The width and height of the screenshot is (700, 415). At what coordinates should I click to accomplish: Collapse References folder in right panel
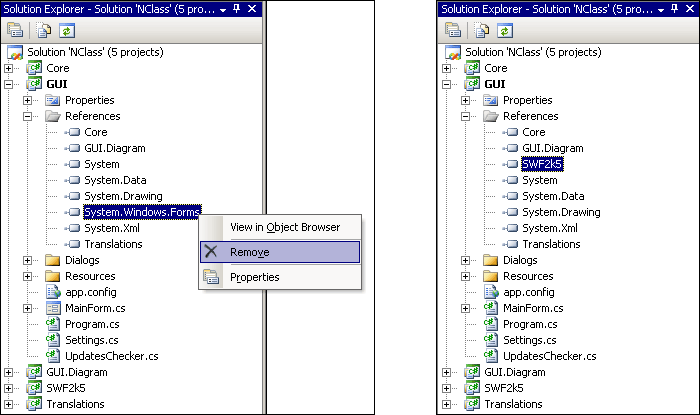tap(466, 116)
